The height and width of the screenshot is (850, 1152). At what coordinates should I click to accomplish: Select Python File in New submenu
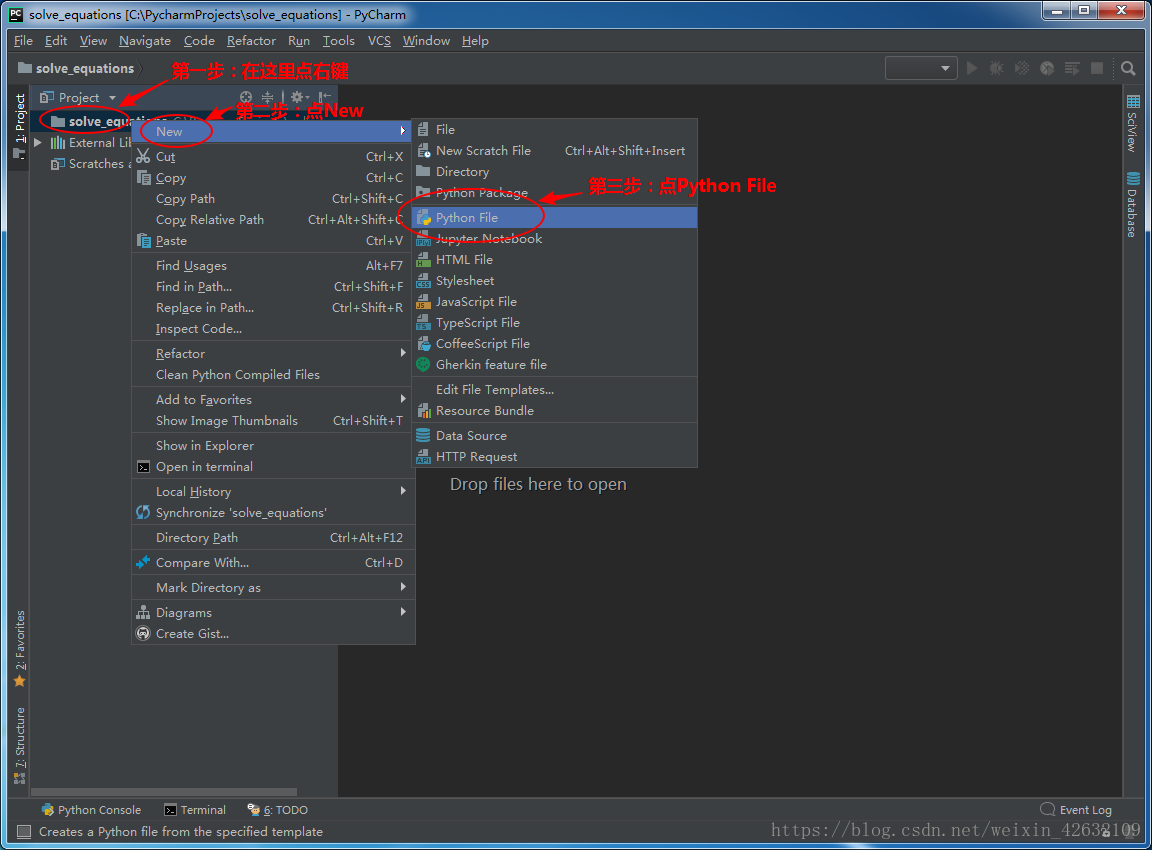tap(555, 217)
